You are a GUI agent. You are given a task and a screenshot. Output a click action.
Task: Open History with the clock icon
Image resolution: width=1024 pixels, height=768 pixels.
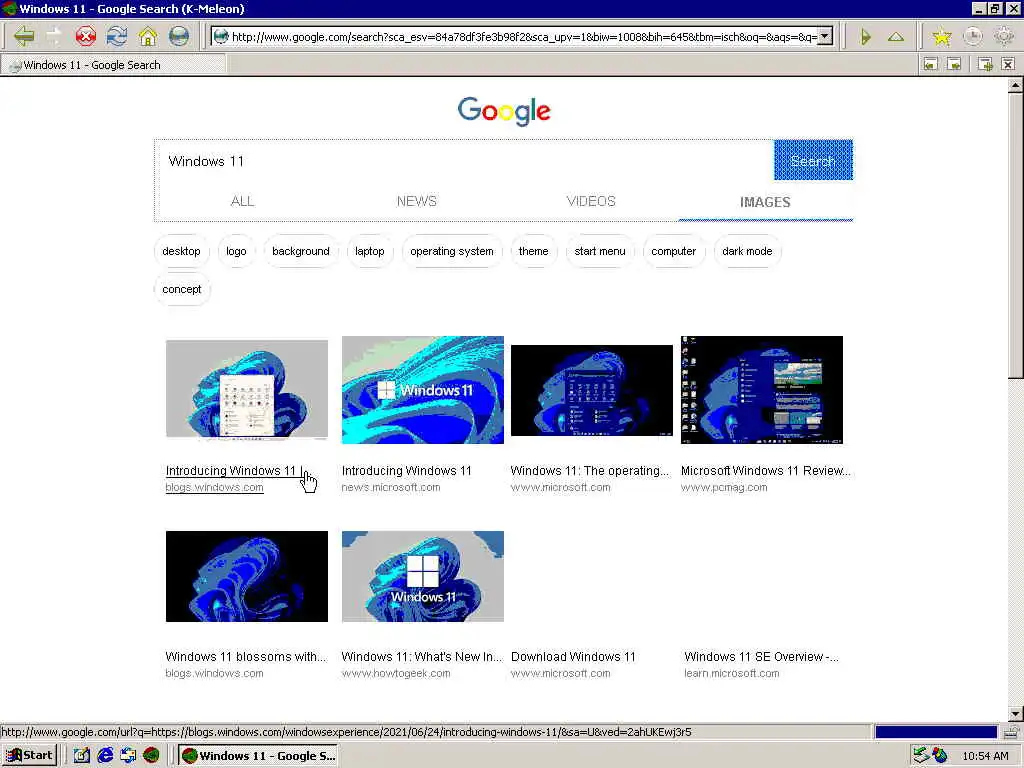click(973, 37)
